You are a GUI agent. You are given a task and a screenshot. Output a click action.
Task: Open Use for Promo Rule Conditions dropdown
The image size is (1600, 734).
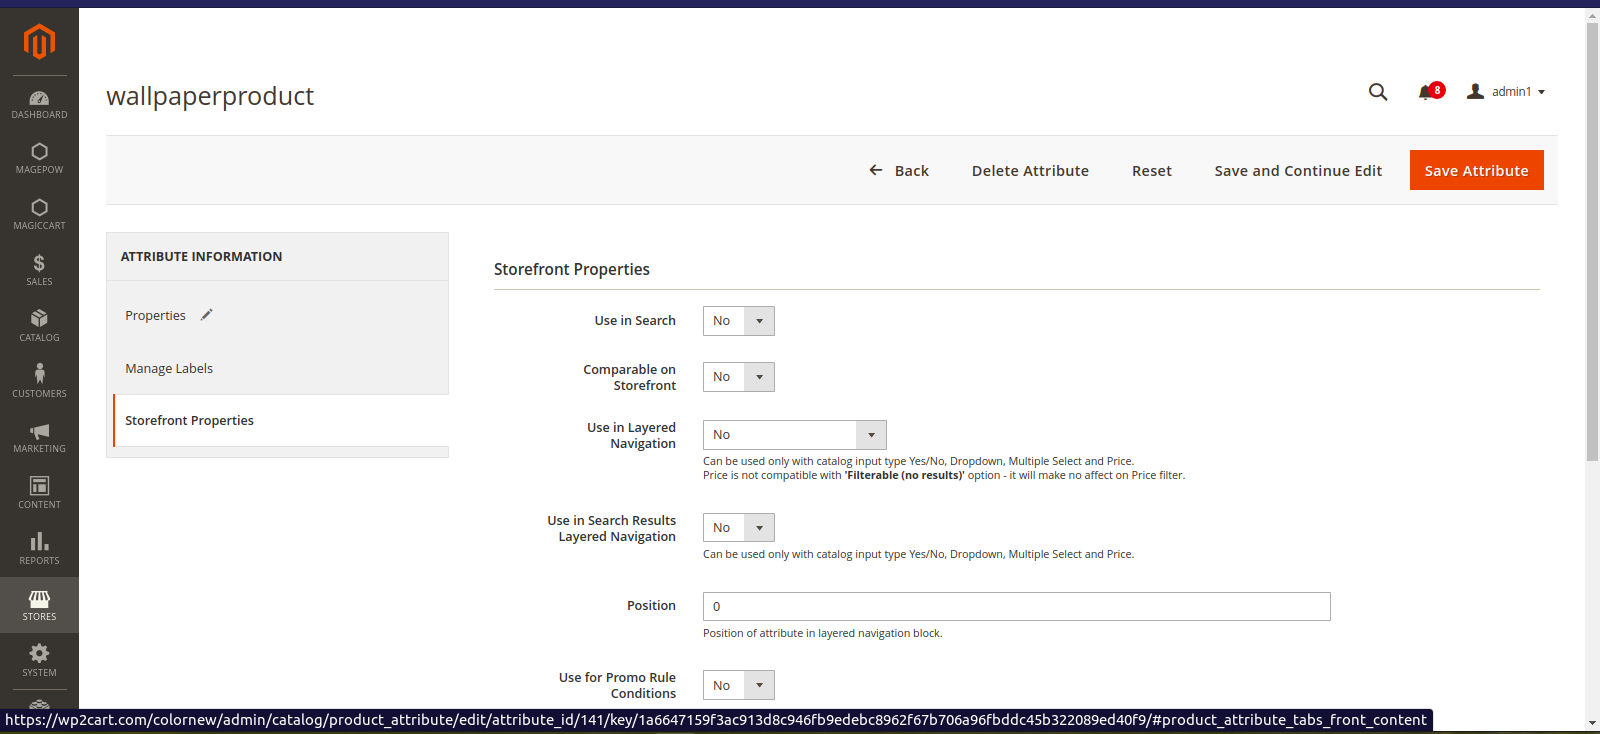(x=738, y=685)
